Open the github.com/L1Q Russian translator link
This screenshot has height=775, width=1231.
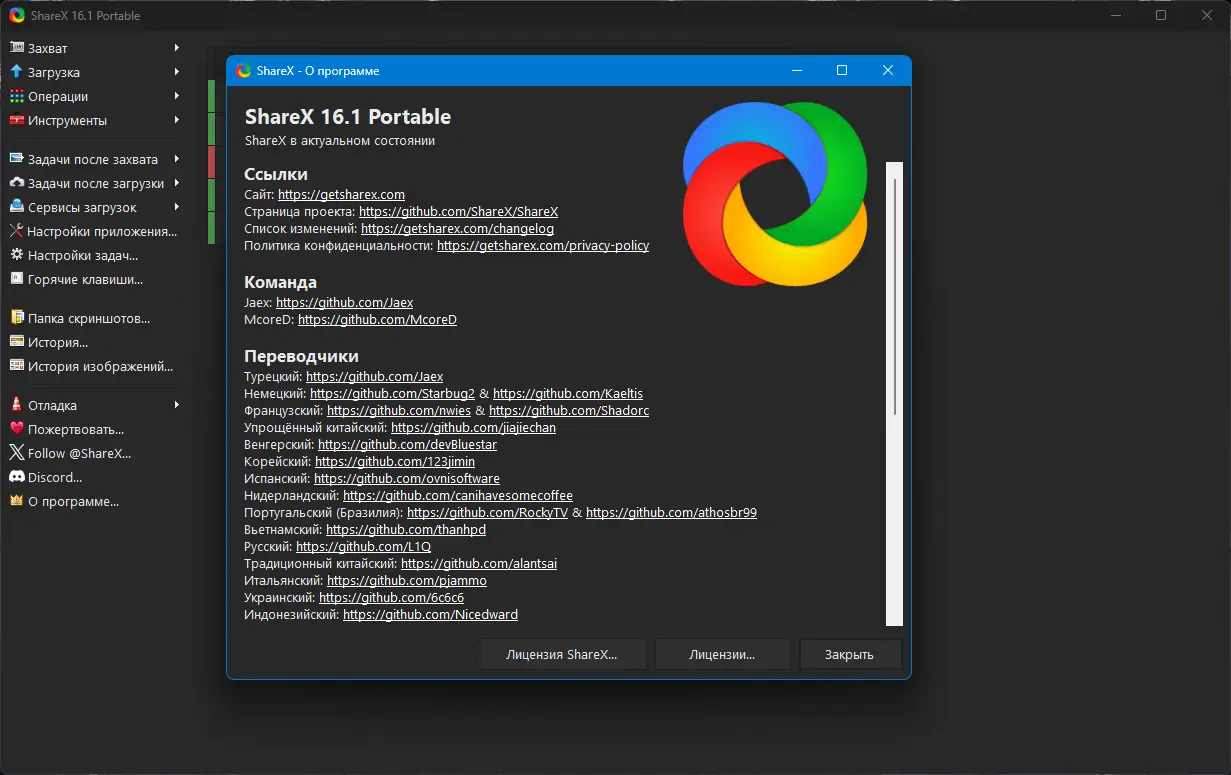pos(363,546)
